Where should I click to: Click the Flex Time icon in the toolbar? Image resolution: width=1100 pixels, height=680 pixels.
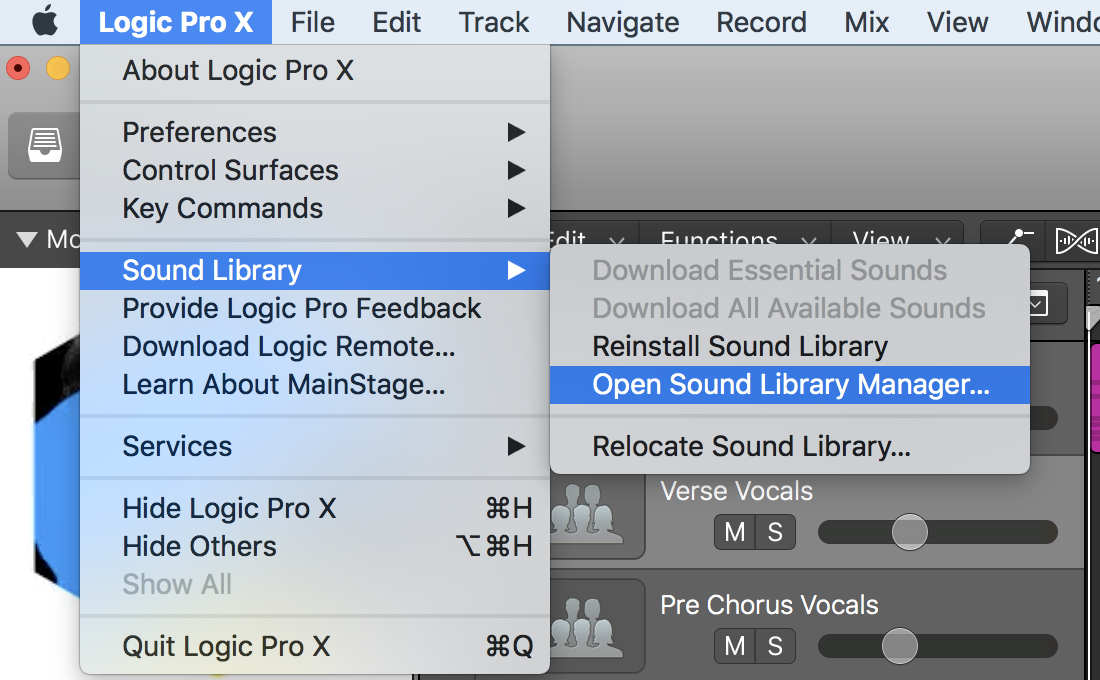1077,242
